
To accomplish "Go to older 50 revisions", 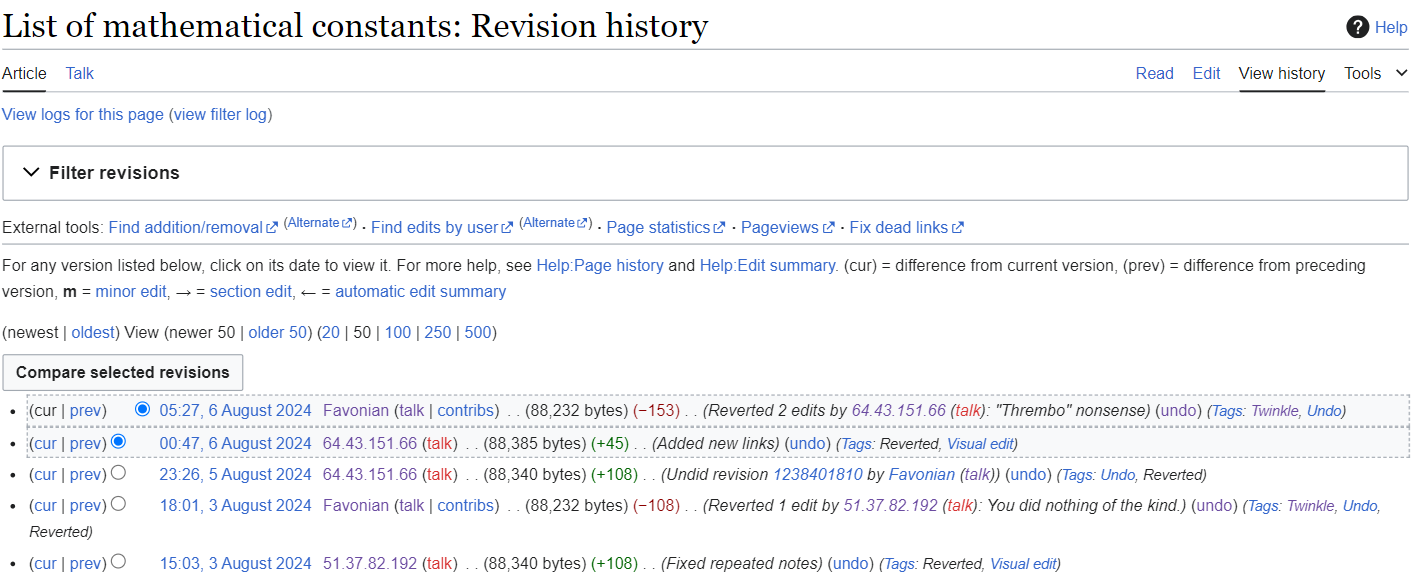I will click(277, 332).
